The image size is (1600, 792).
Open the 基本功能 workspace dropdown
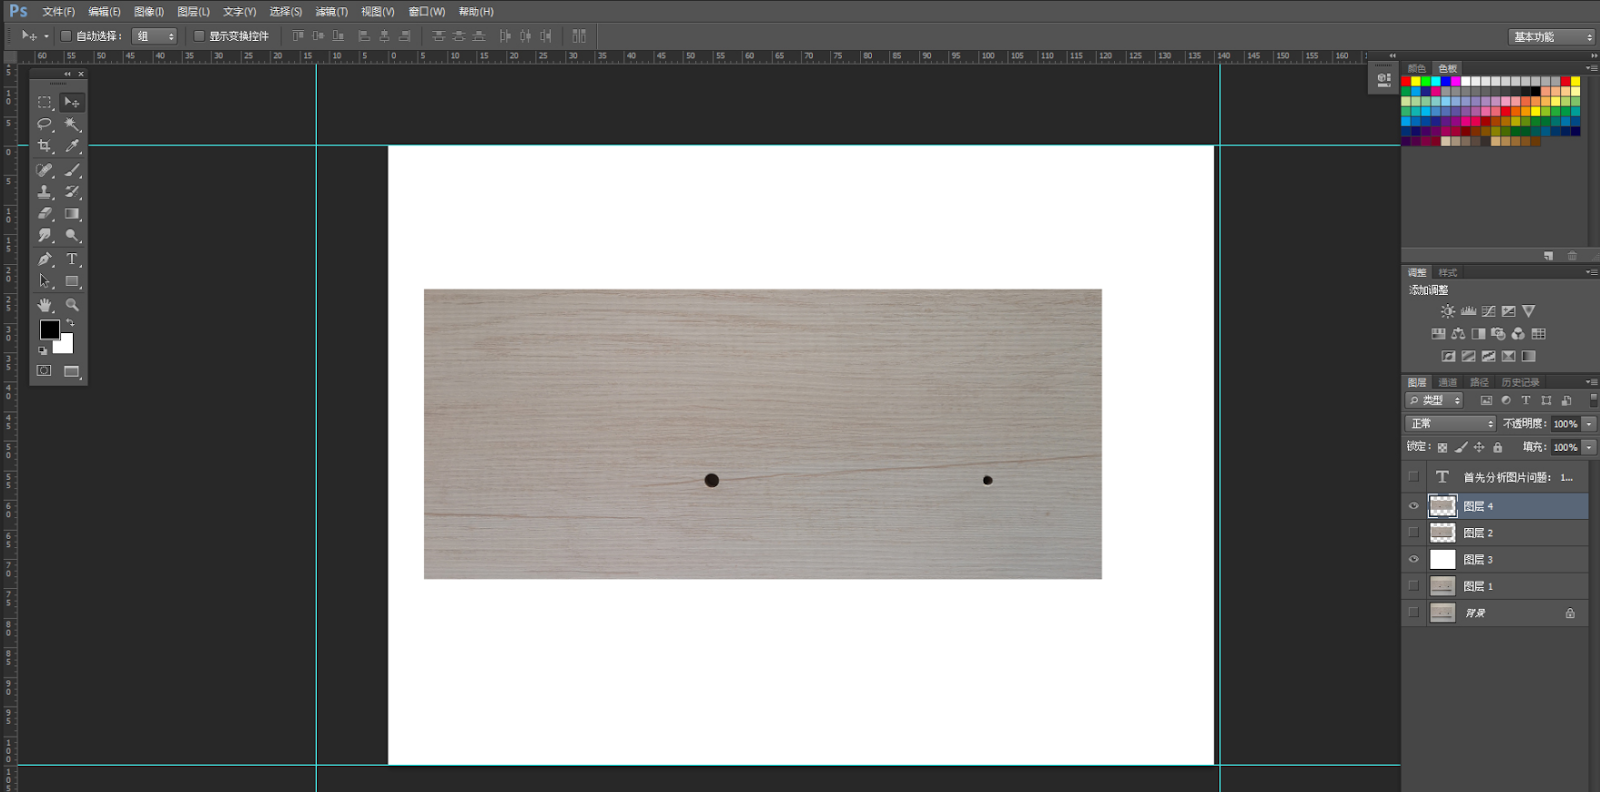pyautogui.click(x=1552, y=37)
